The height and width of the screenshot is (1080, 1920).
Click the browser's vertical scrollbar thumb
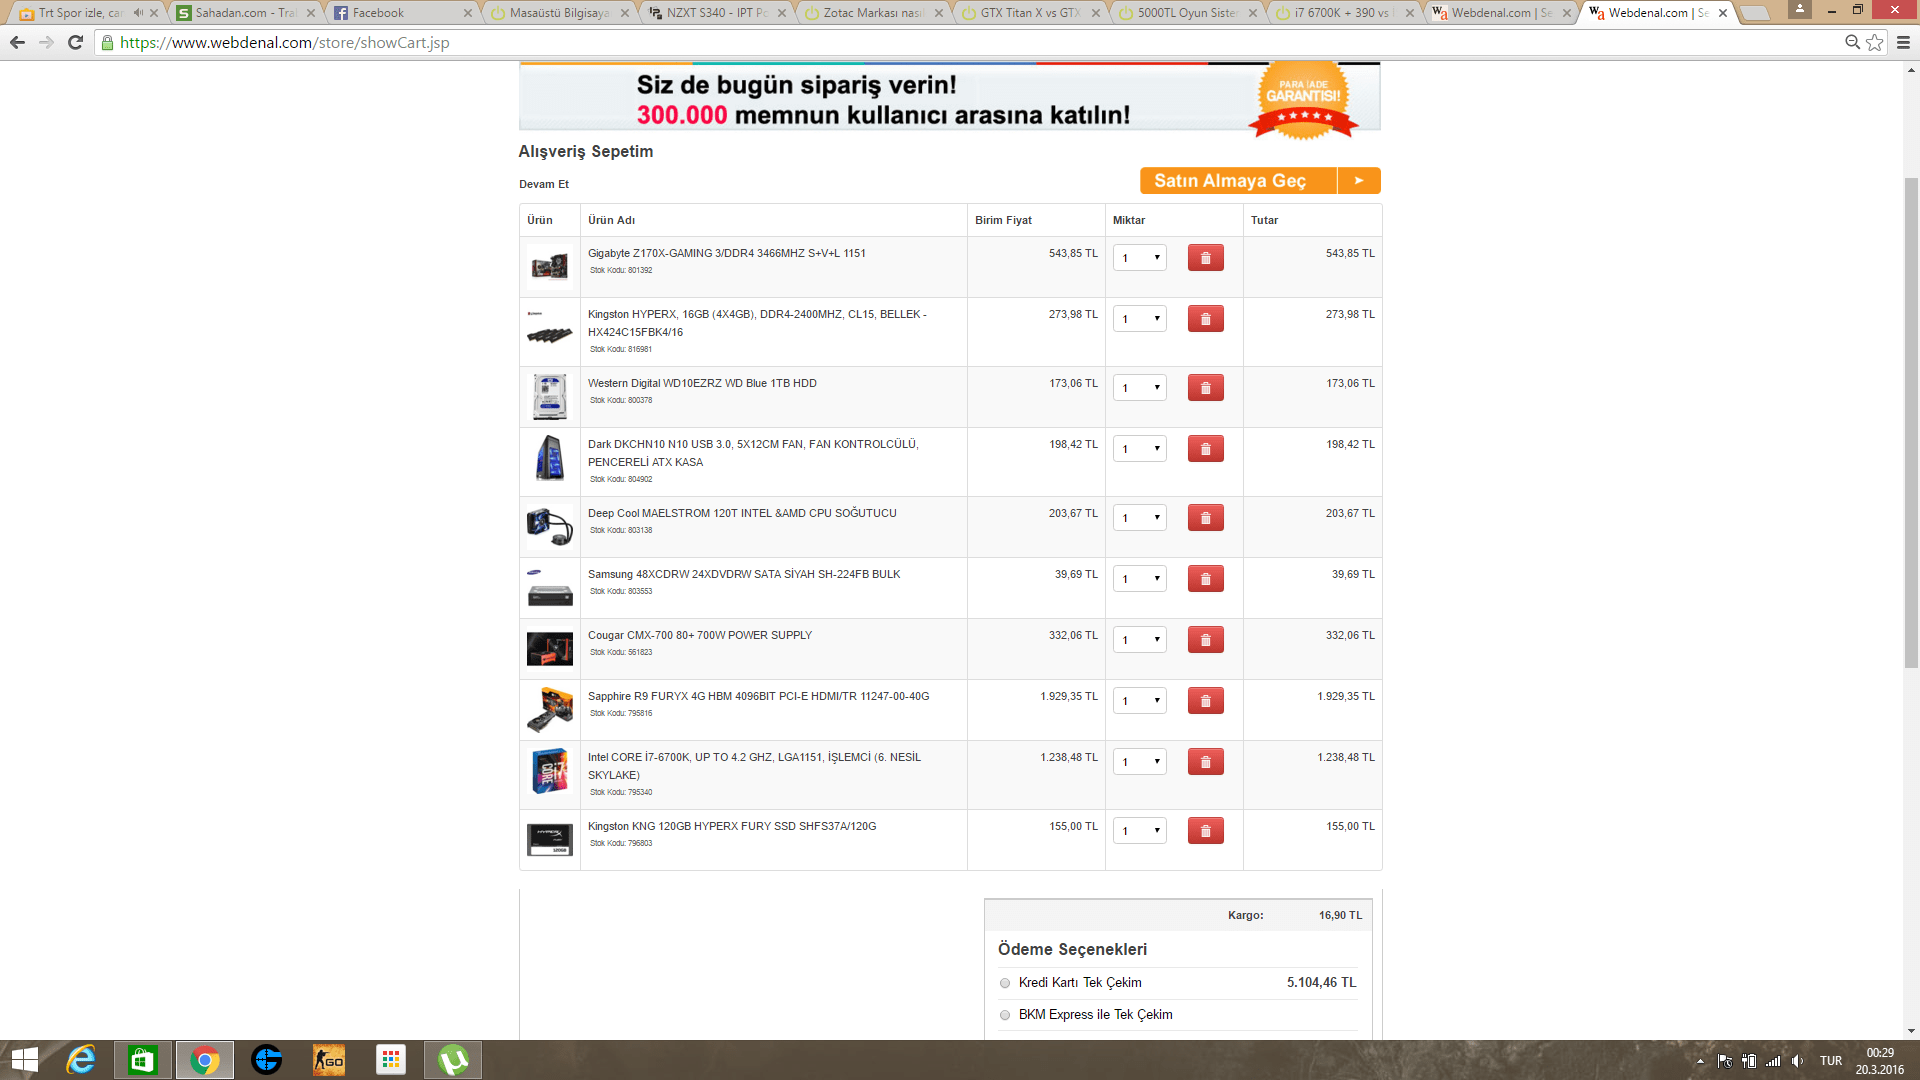tap(1911, 420)
